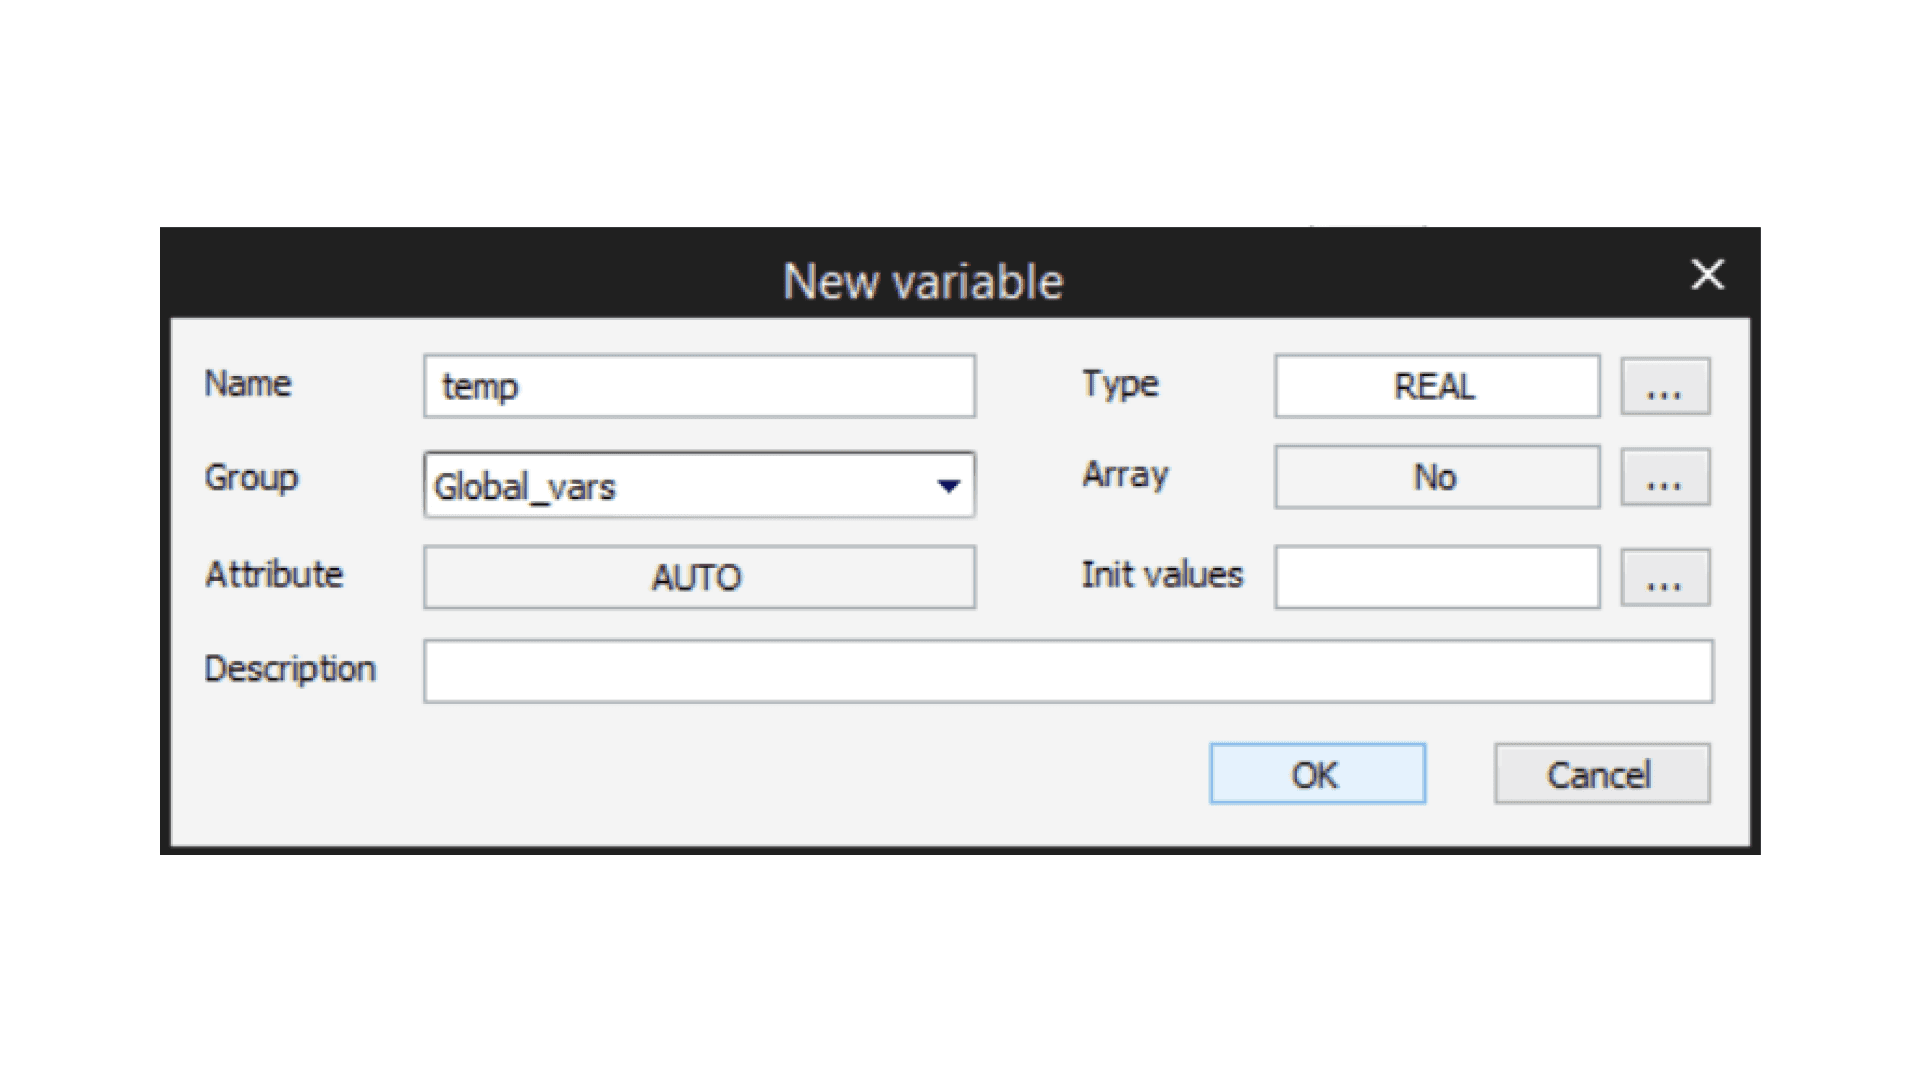Click the empty Init values field
1920x1080 pixels.
coord(1436,577)
